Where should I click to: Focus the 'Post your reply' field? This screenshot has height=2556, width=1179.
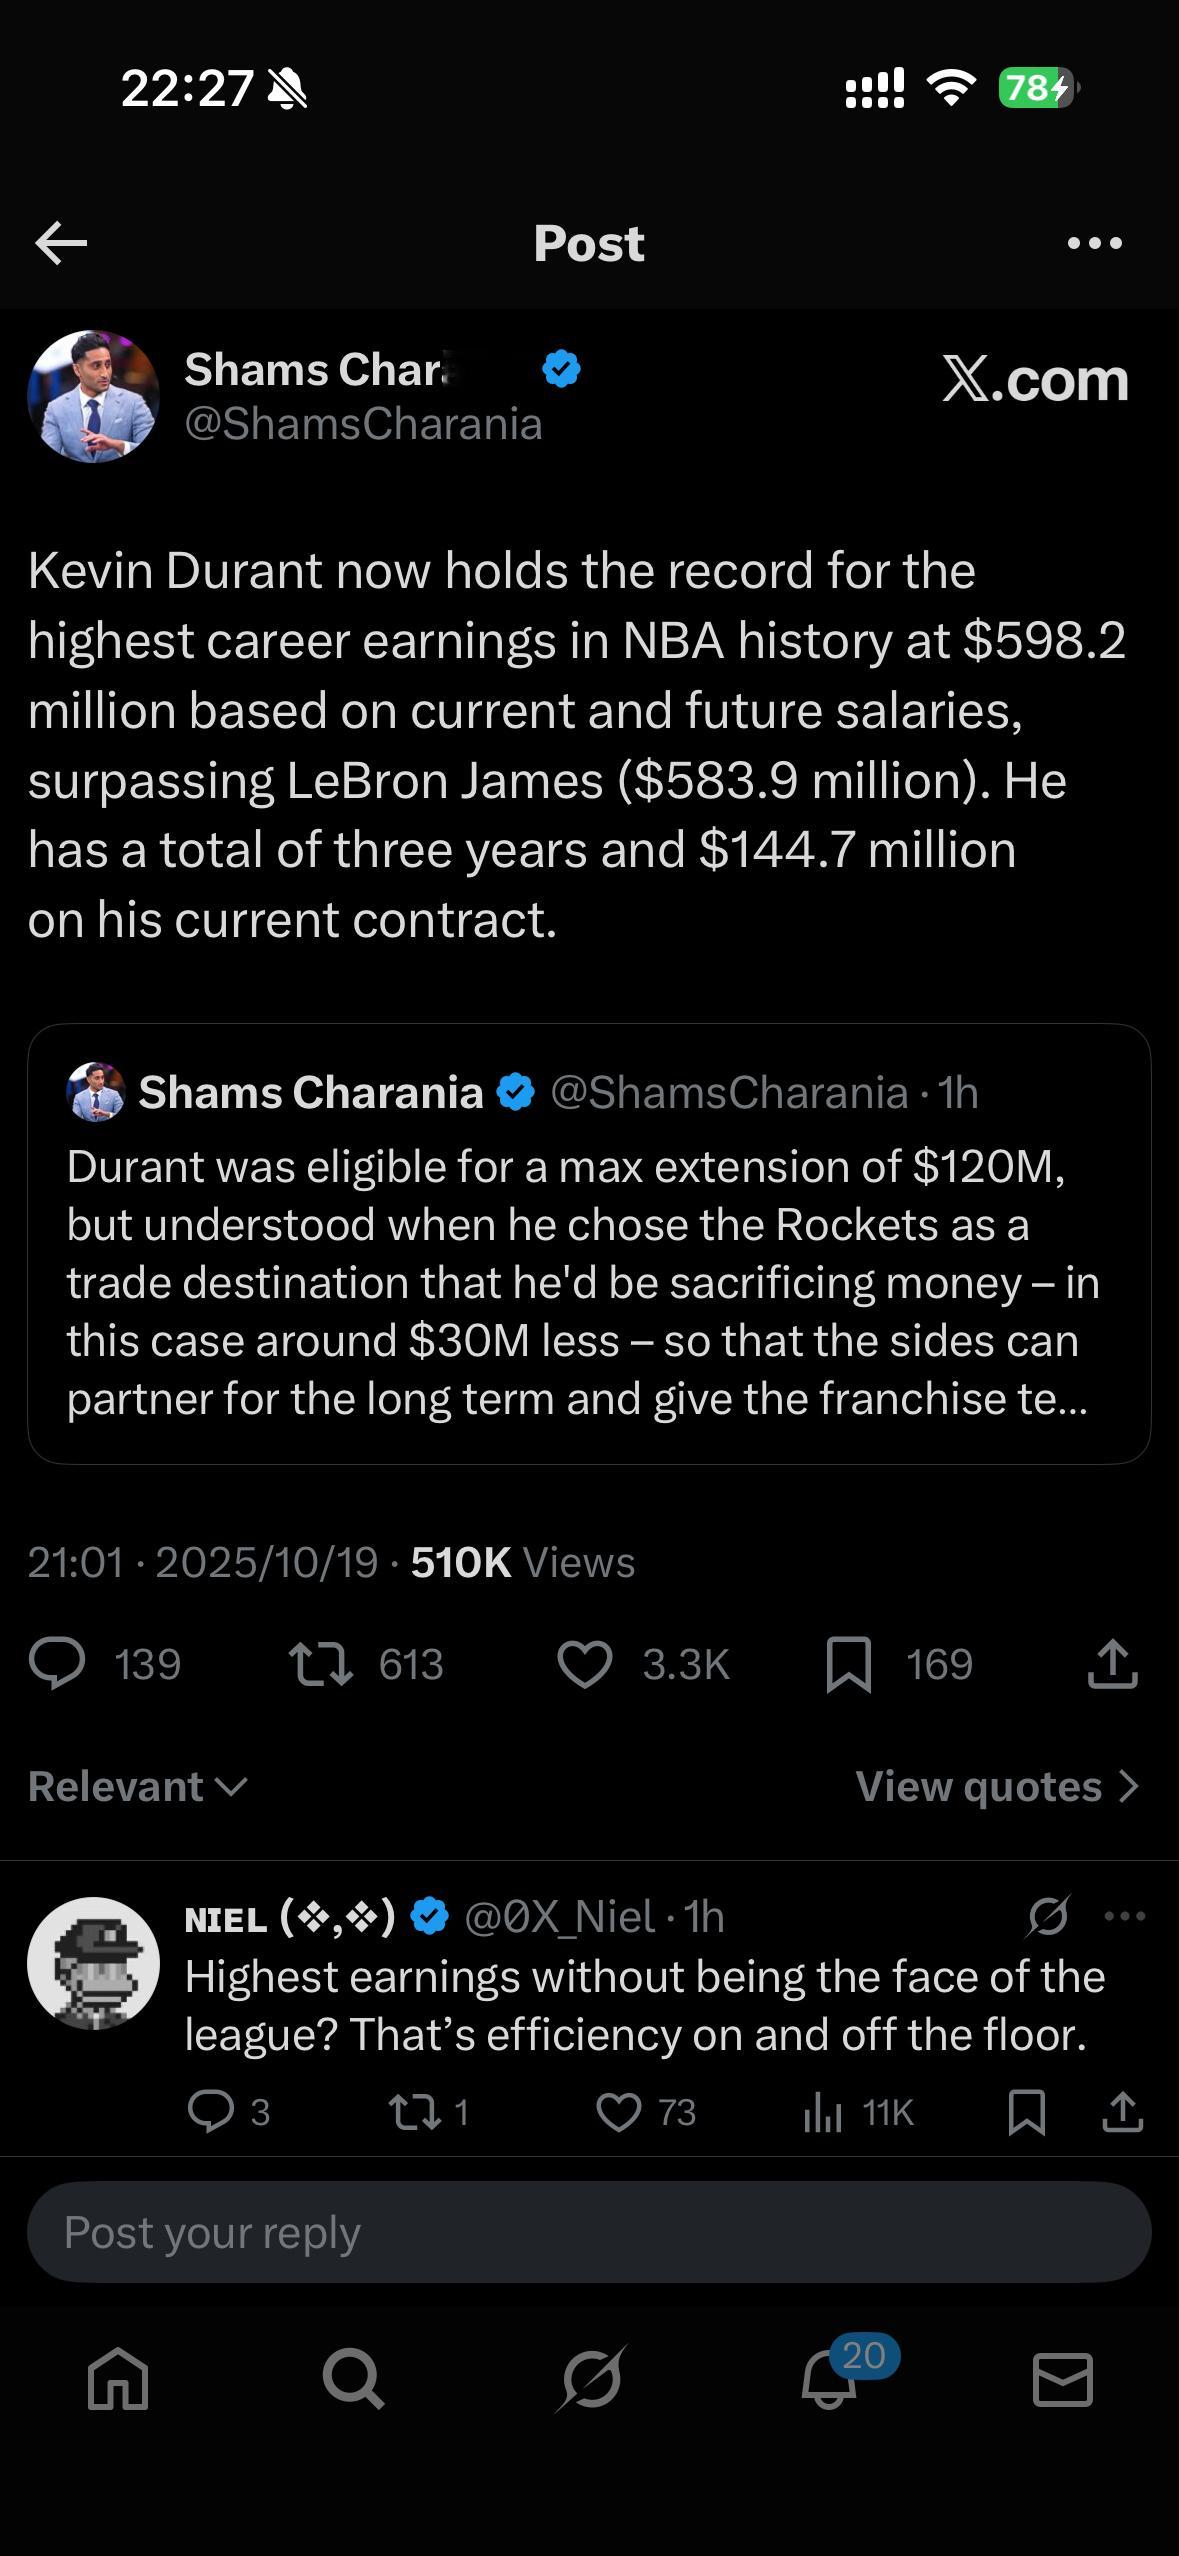tap(589, 2232)
